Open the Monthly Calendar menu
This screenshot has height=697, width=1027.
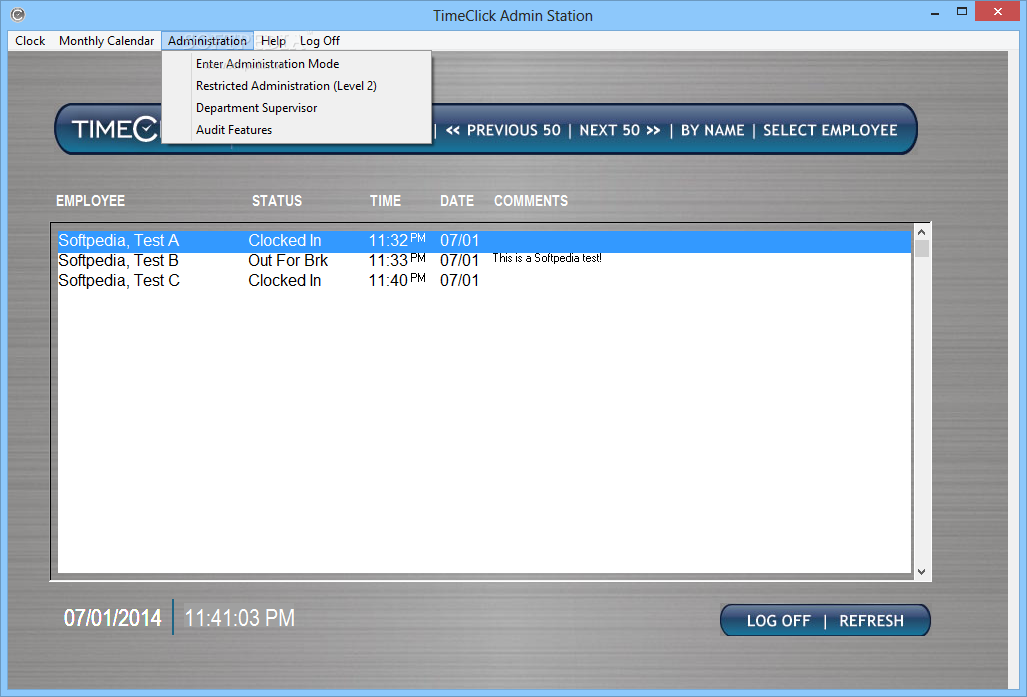point(106,41)
